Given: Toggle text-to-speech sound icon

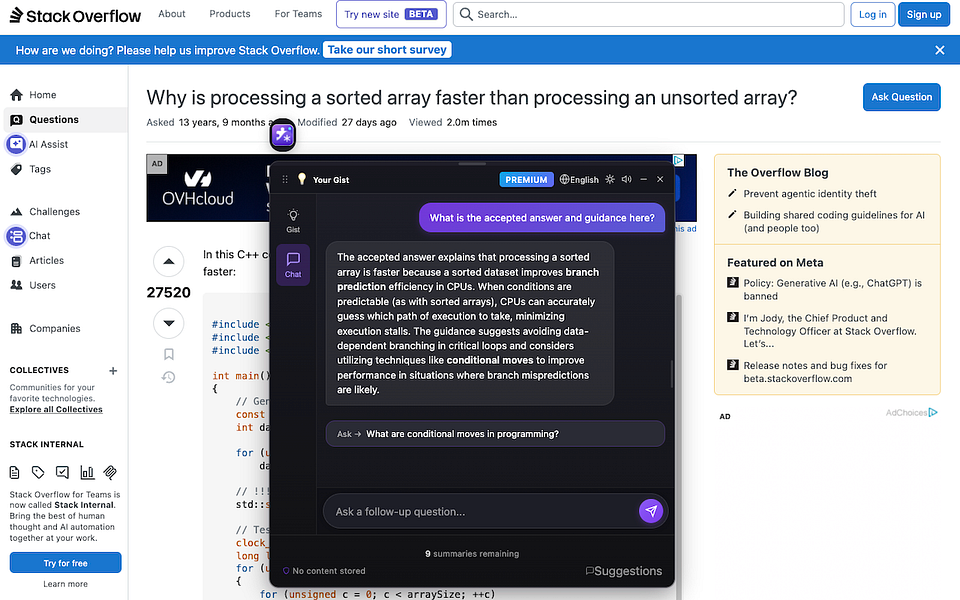Looking at the screenshot, I should (626, 179).
